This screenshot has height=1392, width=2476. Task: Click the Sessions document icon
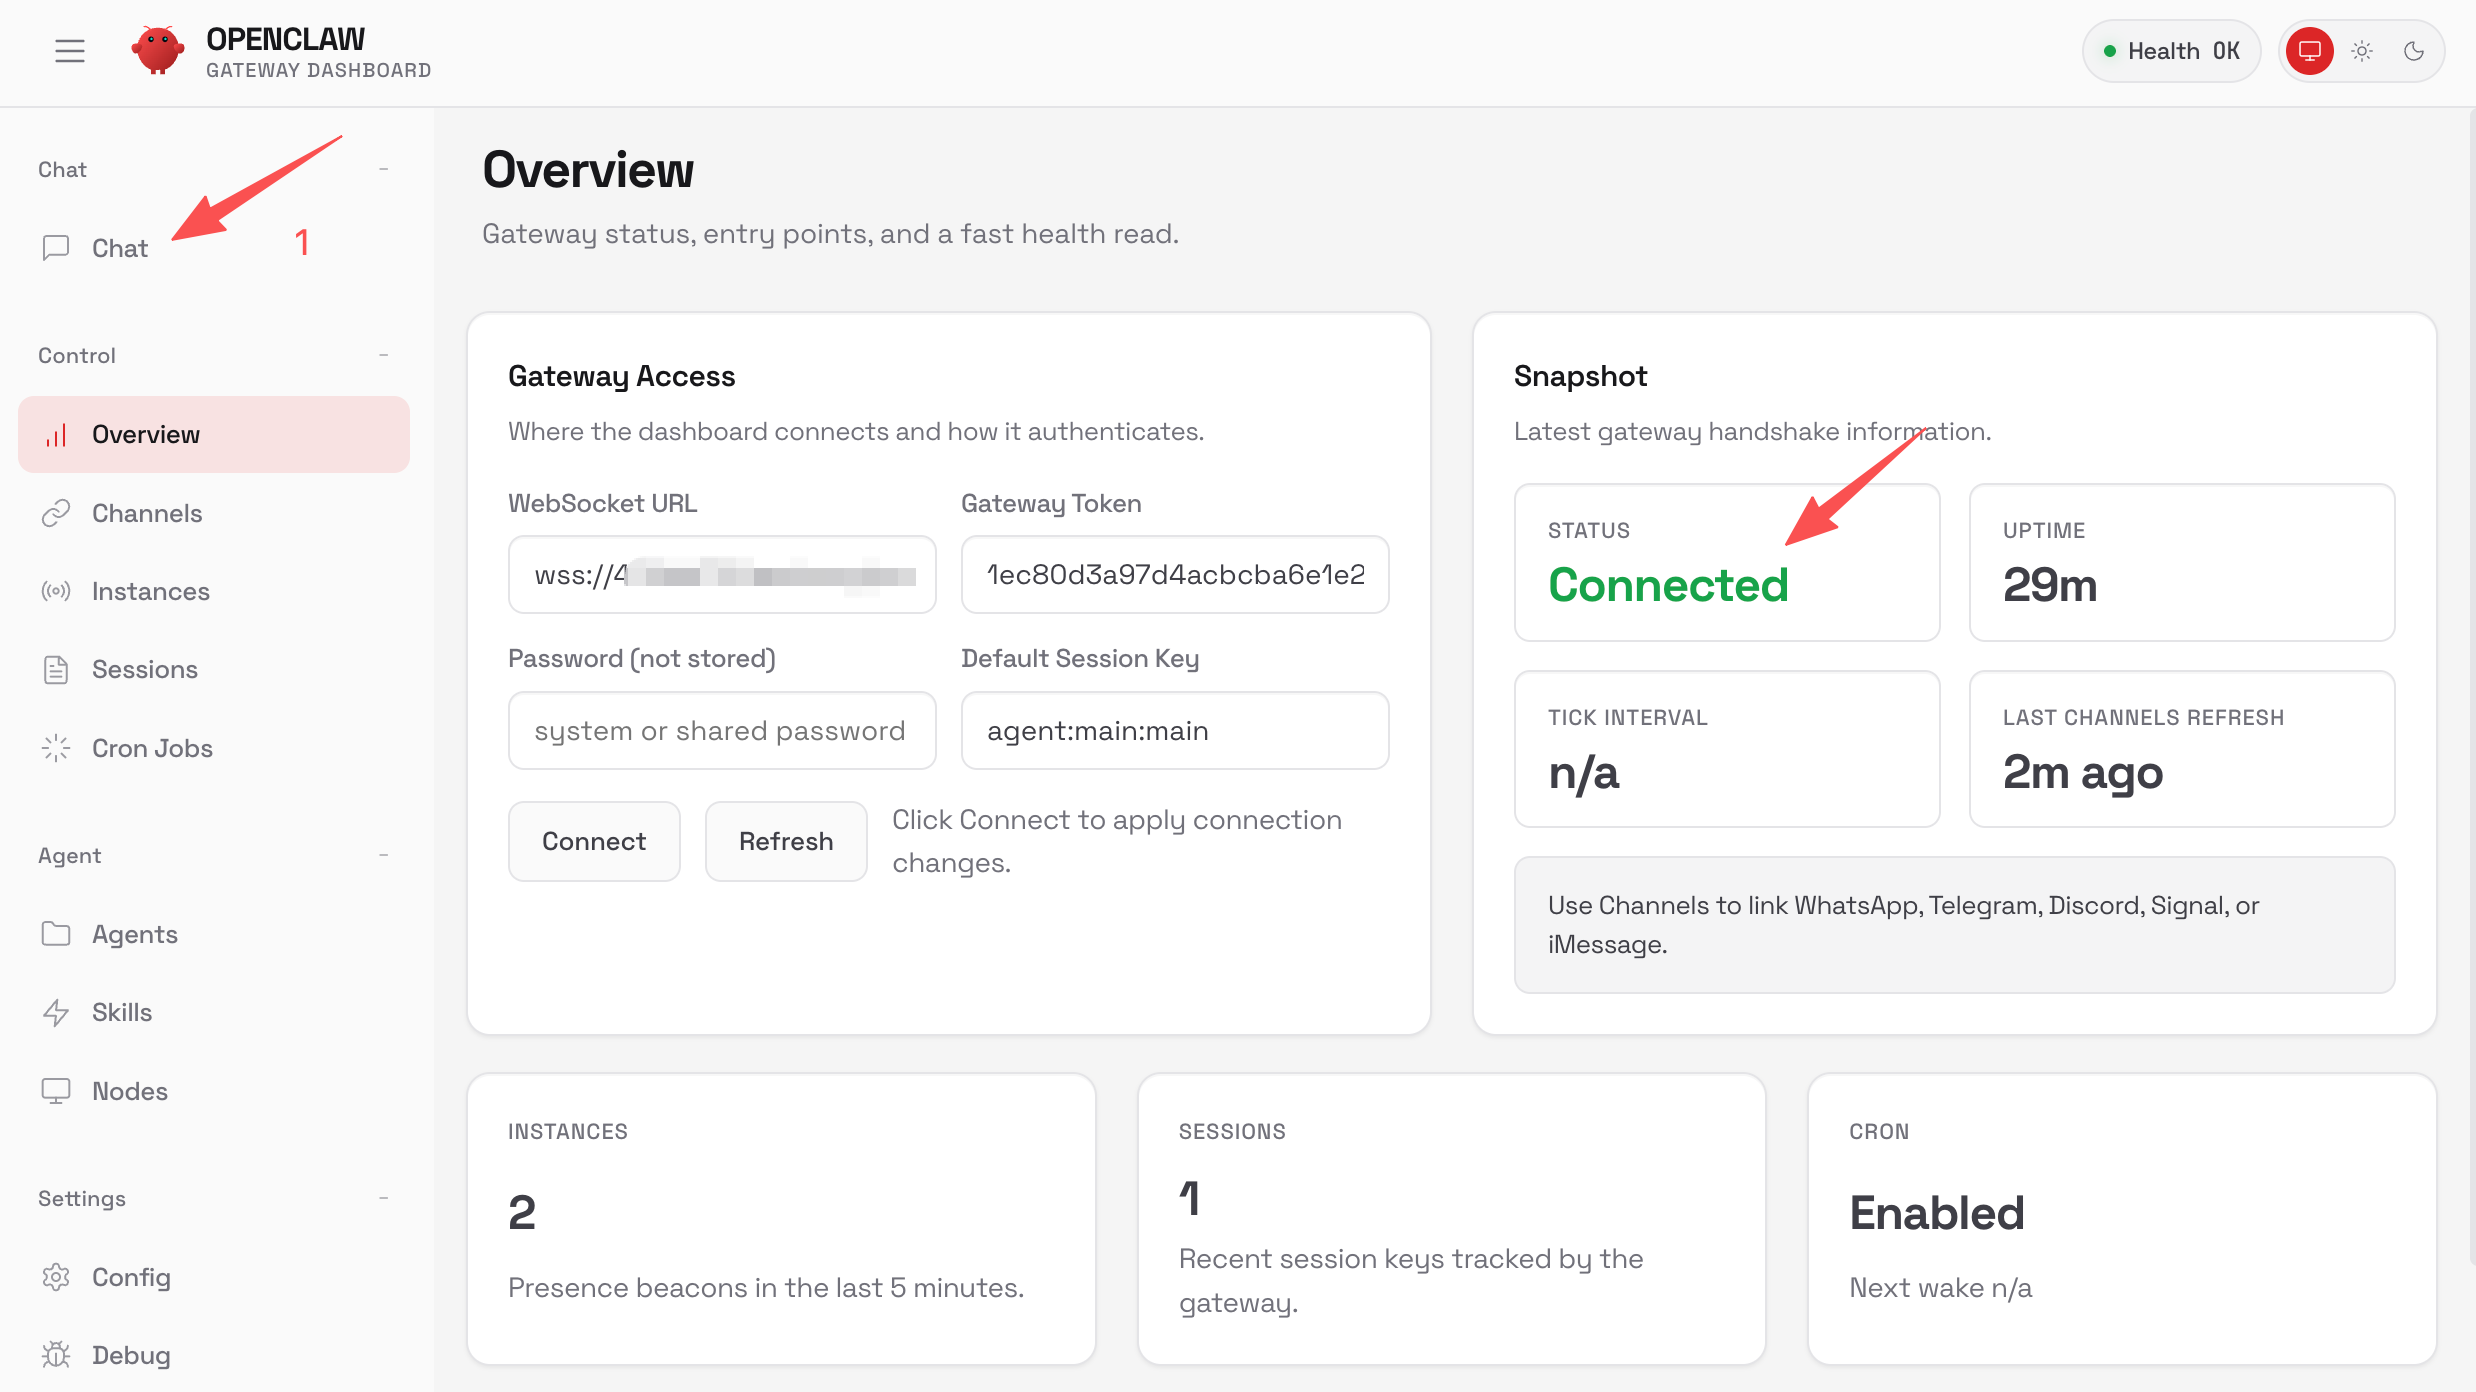click(x=56, y=669)
